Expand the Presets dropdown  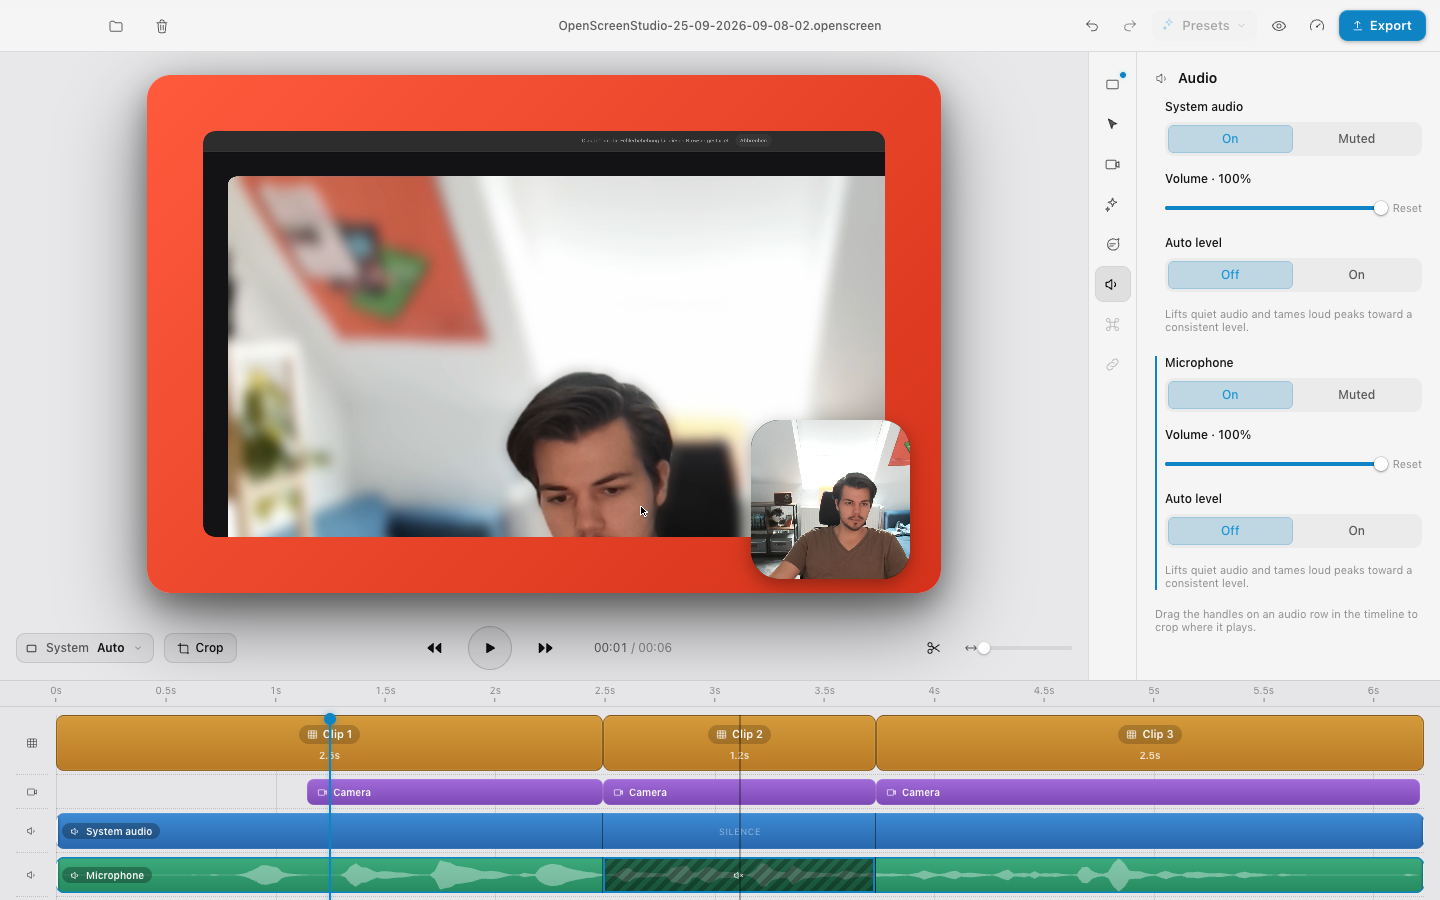pyautogui.click(x=1205, y=26)
